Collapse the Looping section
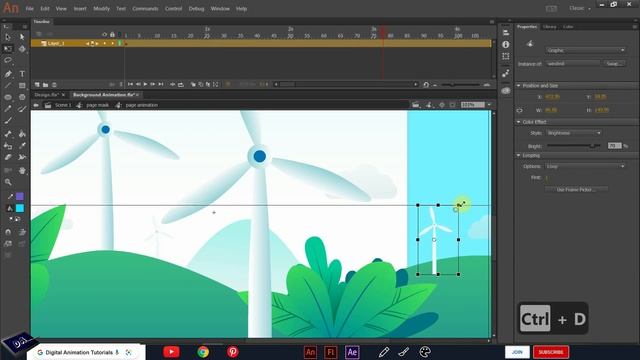 (x=519, y=156)
